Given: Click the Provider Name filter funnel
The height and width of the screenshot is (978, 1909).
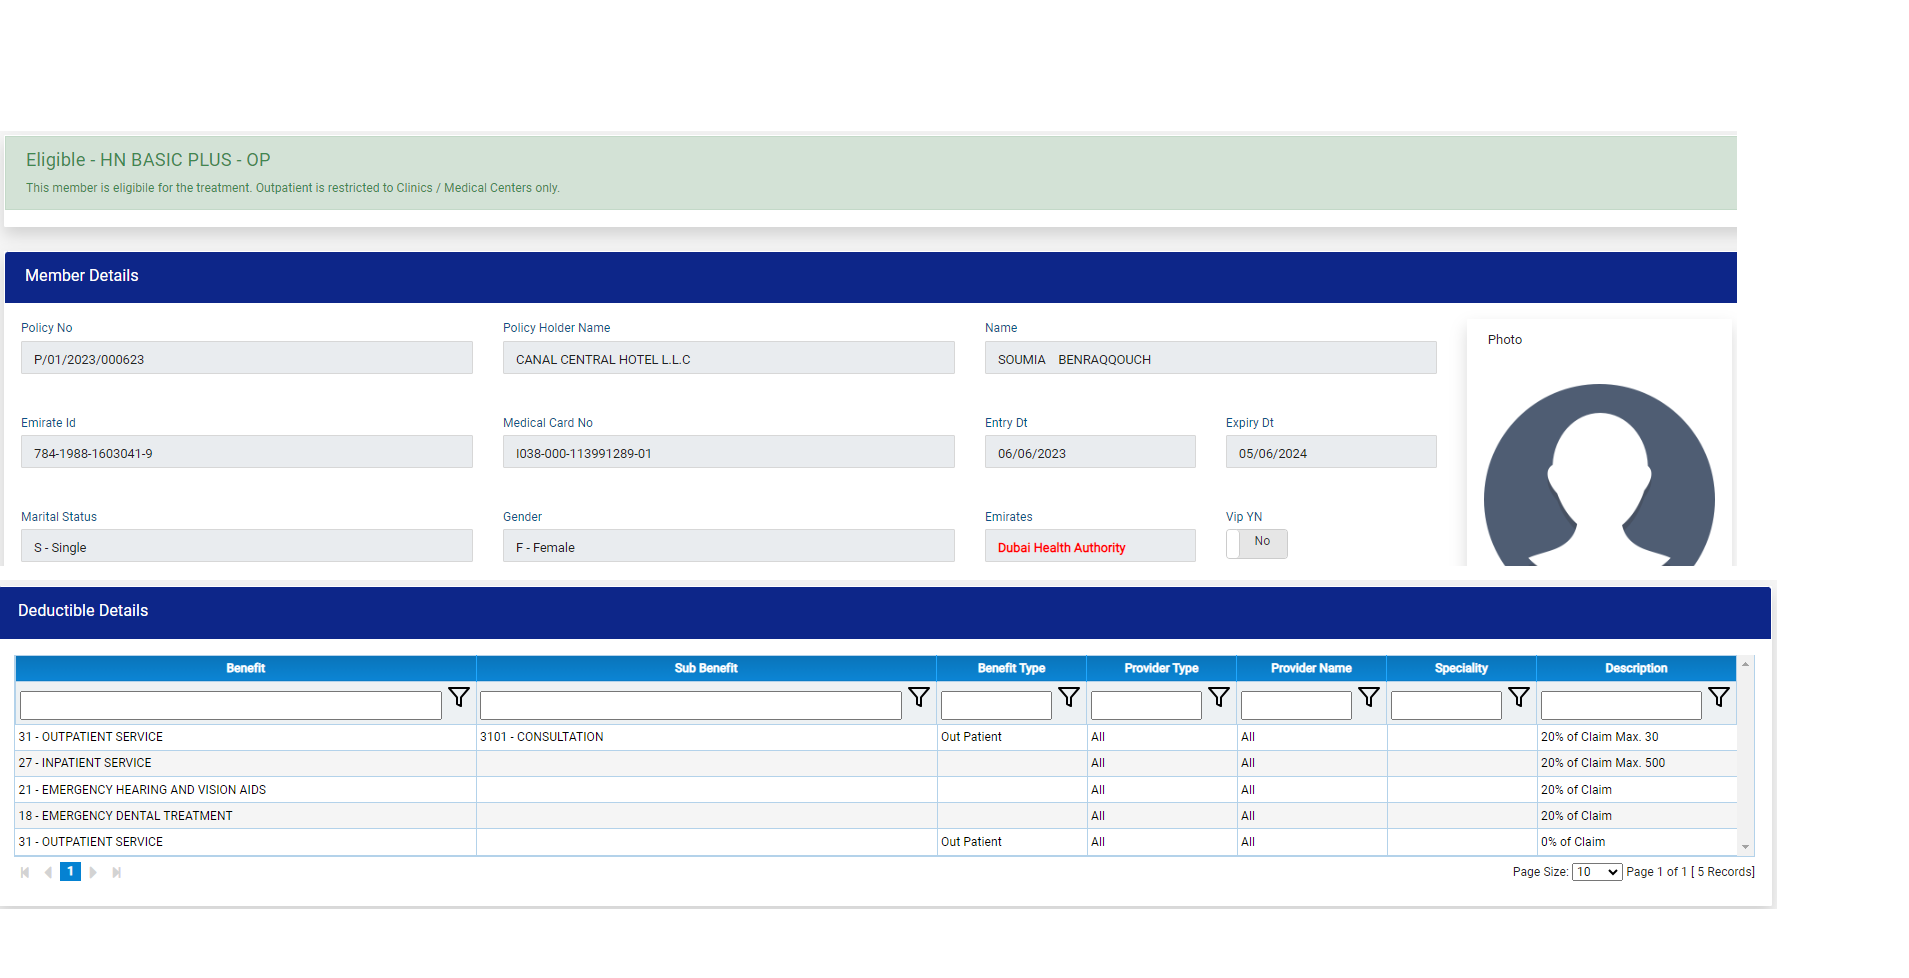Looking at the screenshot, I should [1369, 698].
